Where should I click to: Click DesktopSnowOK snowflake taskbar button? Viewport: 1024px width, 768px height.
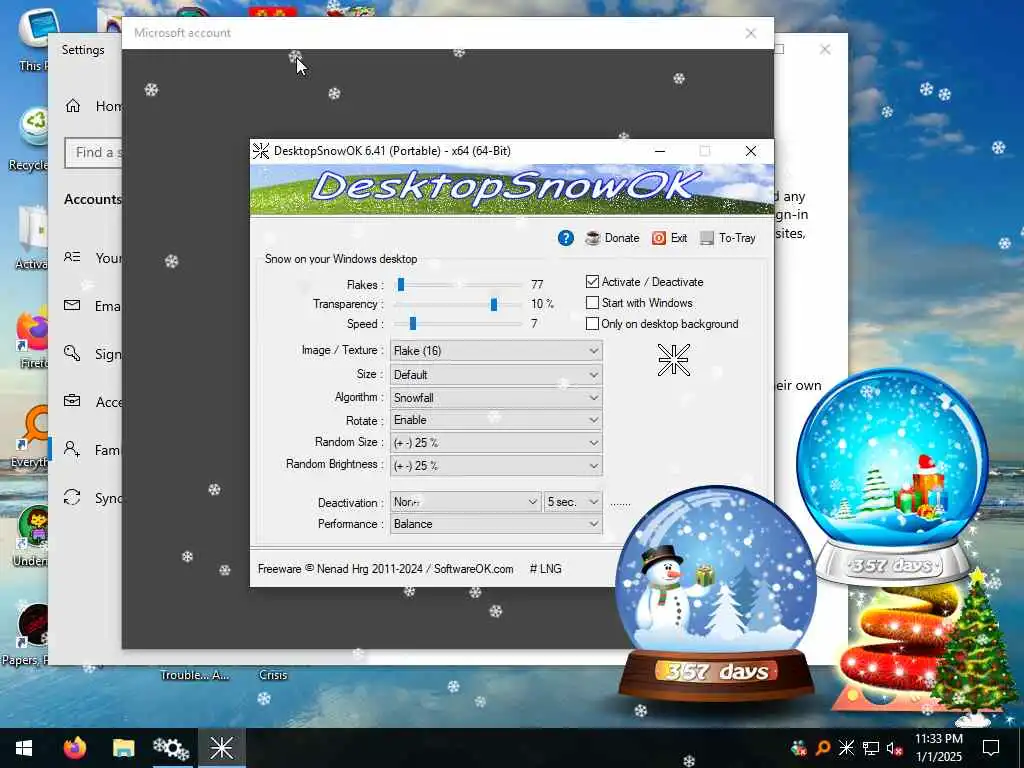tap(221, 748)
